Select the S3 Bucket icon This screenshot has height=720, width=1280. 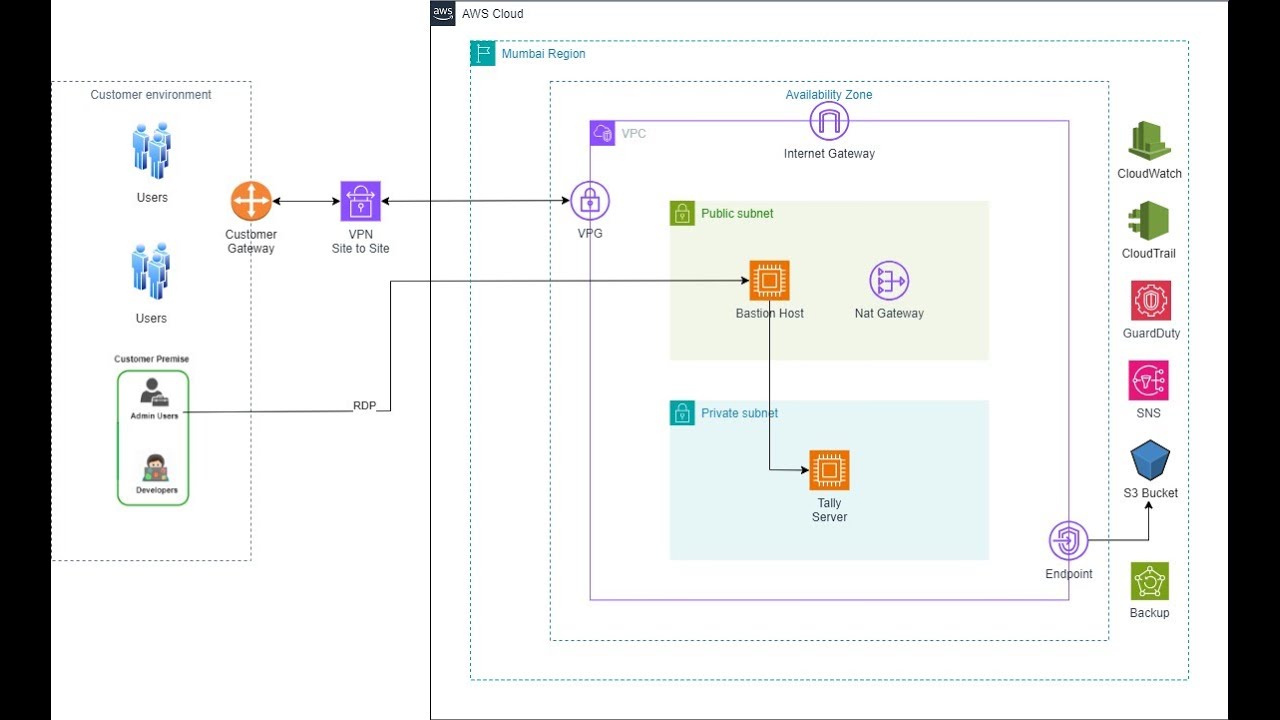(x=1150, y=461)
